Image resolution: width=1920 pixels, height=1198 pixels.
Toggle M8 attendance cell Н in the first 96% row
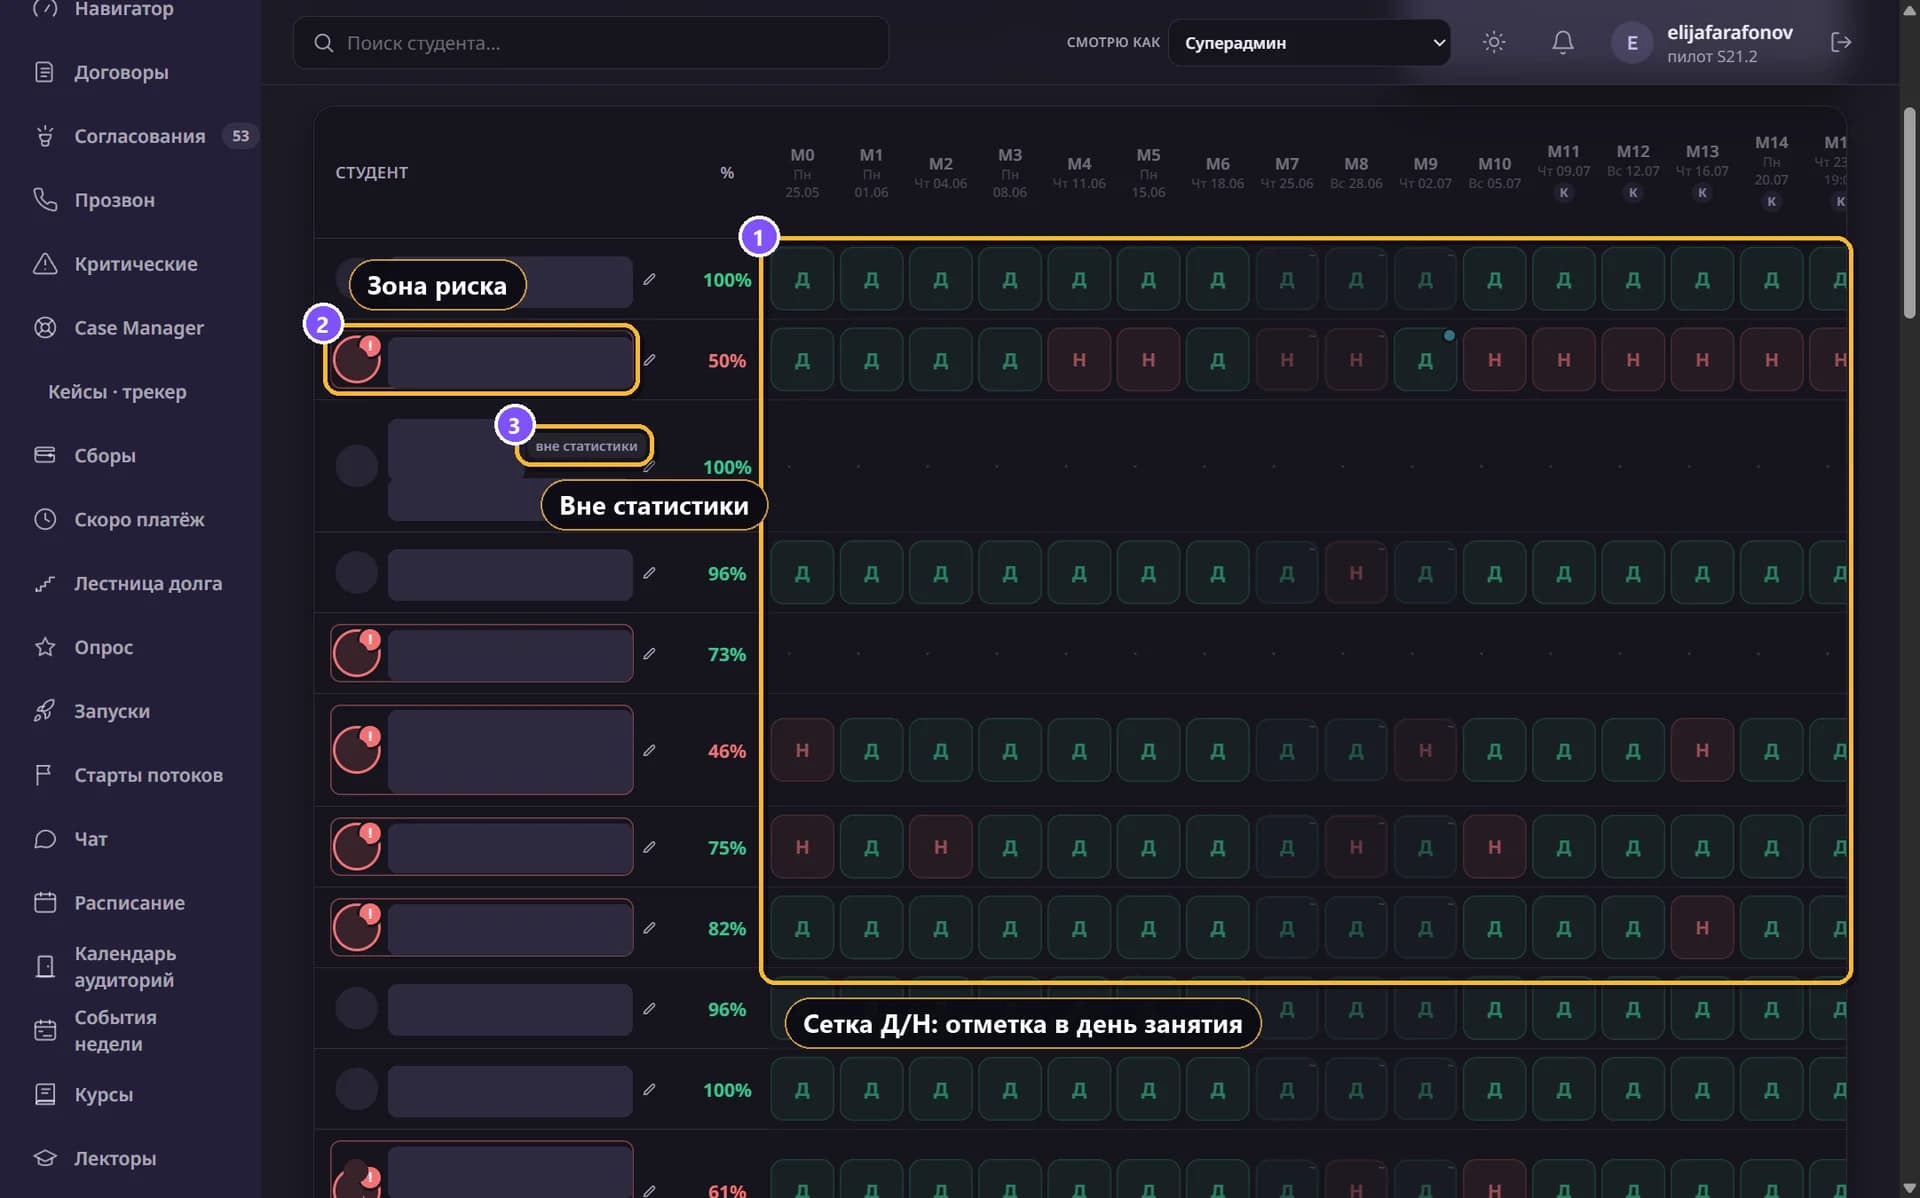pyautogui.click(x=1356, y=573)
